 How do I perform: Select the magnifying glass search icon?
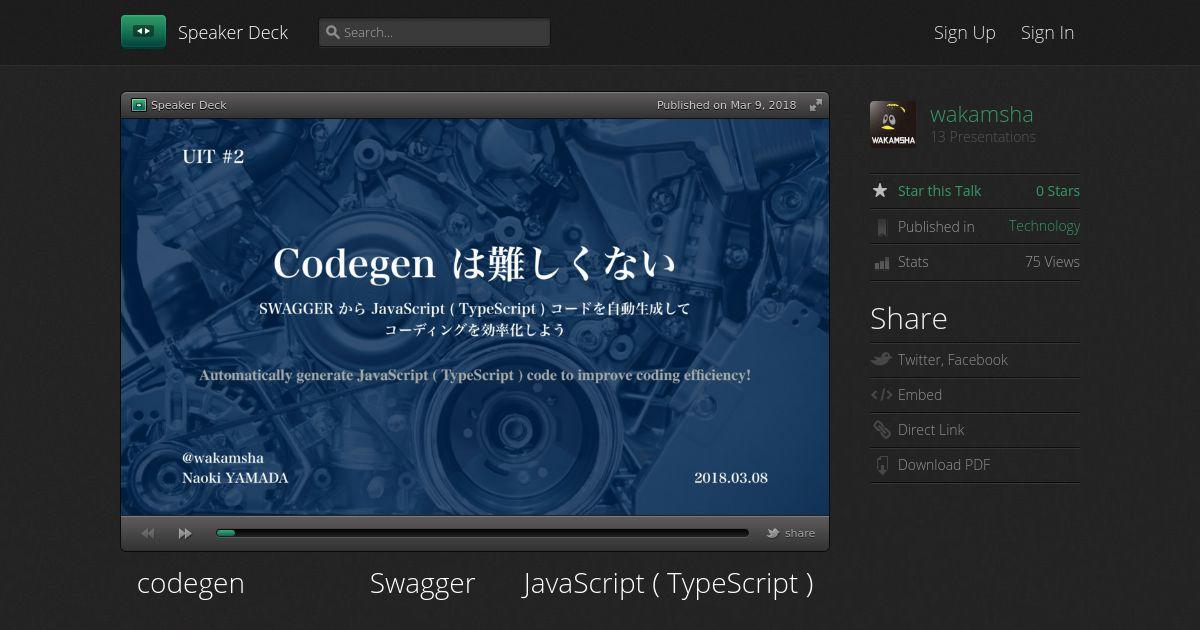[x=333, y=32]
